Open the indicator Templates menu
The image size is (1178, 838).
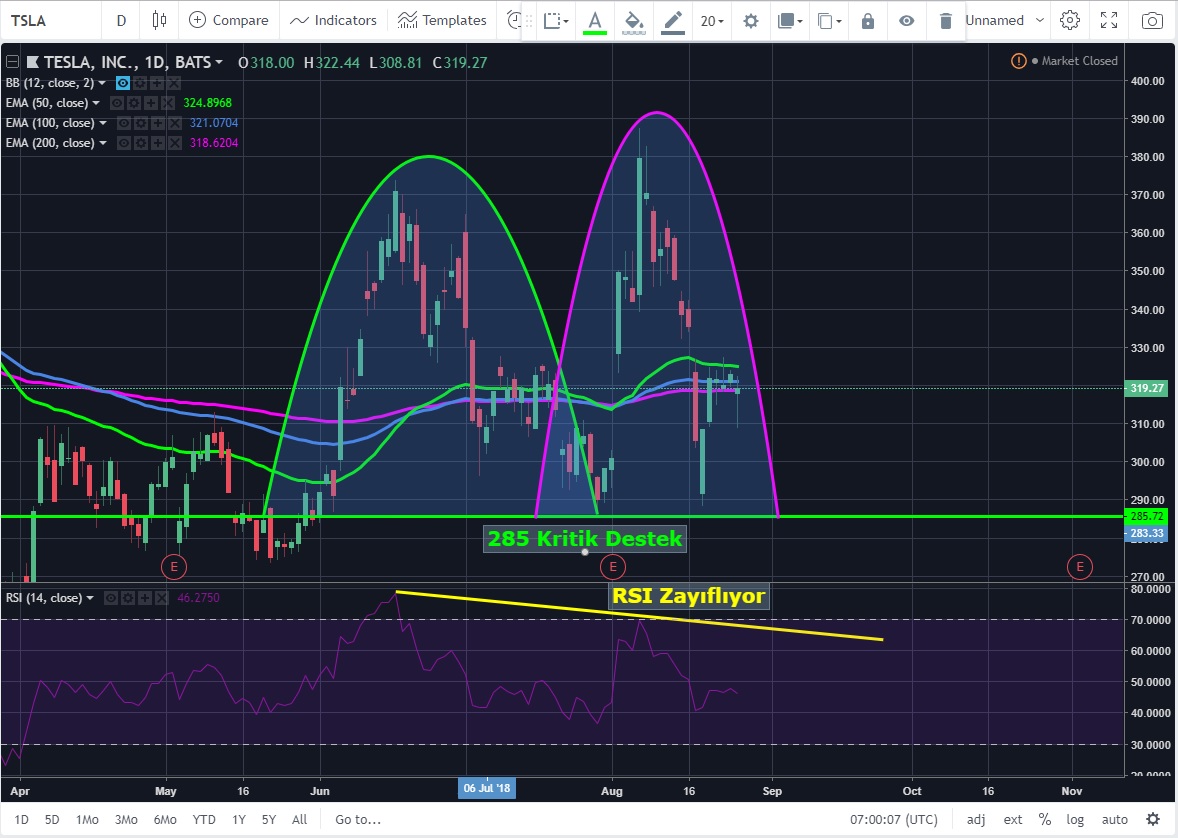tap(442, 20)
